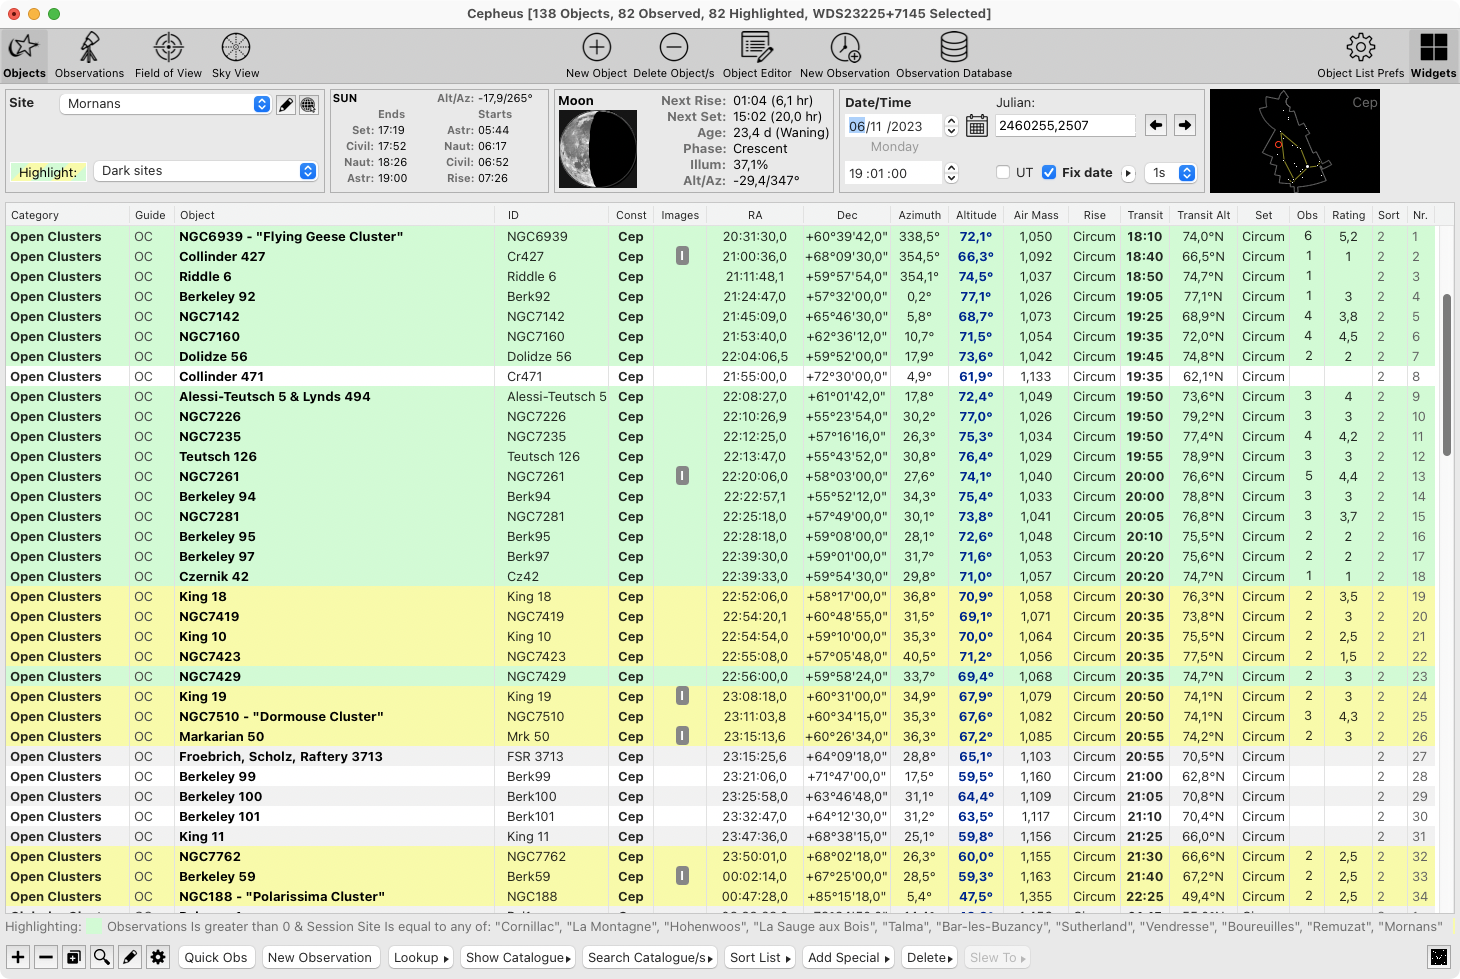Image resolution: width=1460 pixels, height=979 pixels.
Task: Click the Quick Obs button
Action: [x=215, y=957]
